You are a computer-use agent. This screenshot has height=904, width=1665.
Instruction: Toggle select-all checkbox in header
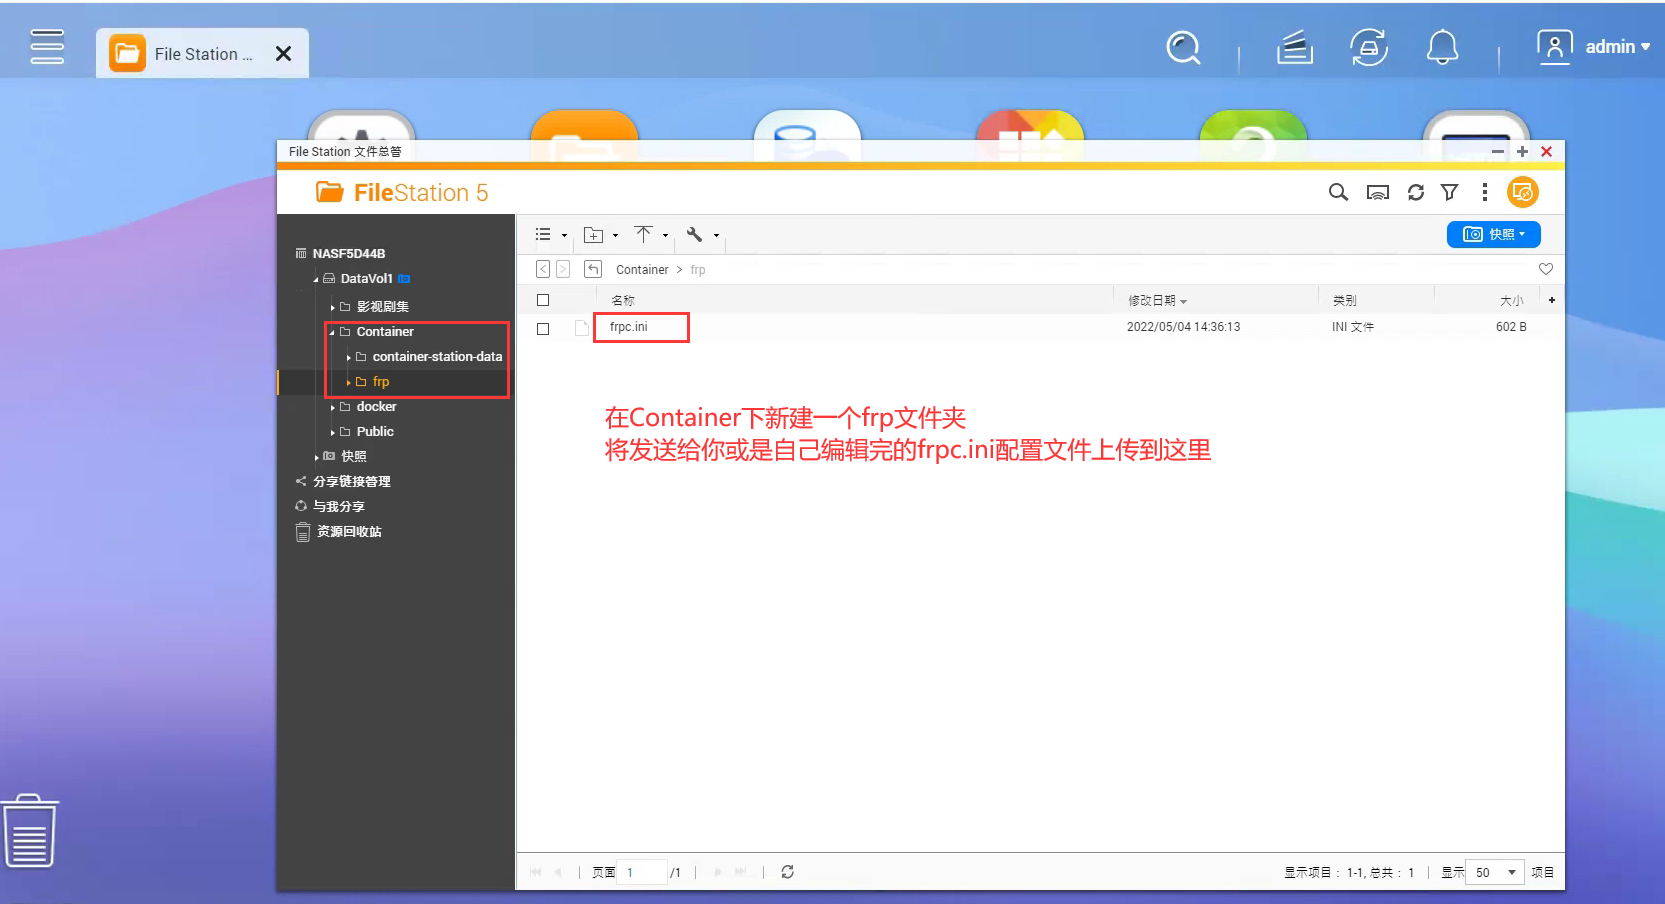point(543,300)
